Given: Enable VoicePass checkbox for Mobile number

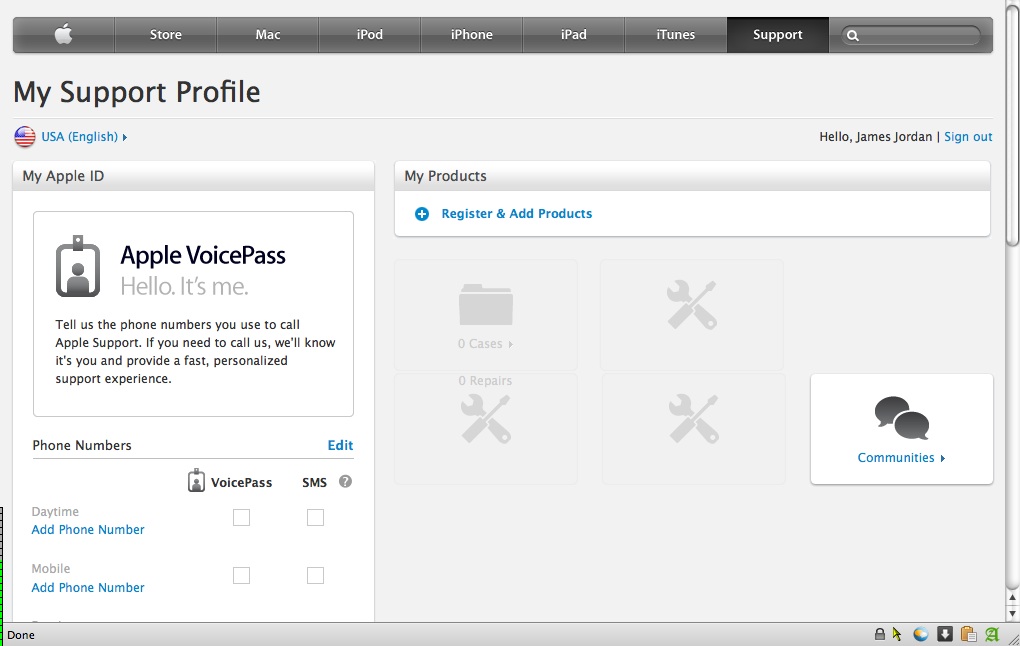Looking at the screenshot, I should [x=241, y=575].
